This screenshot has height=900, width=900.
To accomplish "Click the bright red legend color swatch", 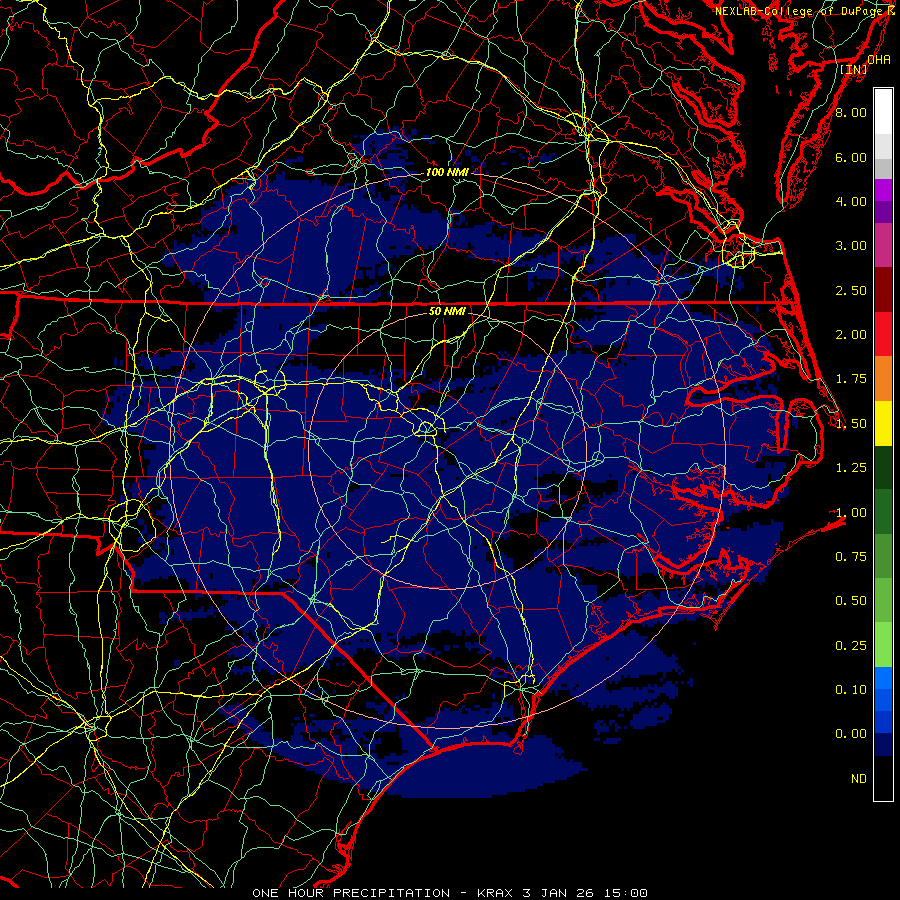I will (x=883, y=334).
